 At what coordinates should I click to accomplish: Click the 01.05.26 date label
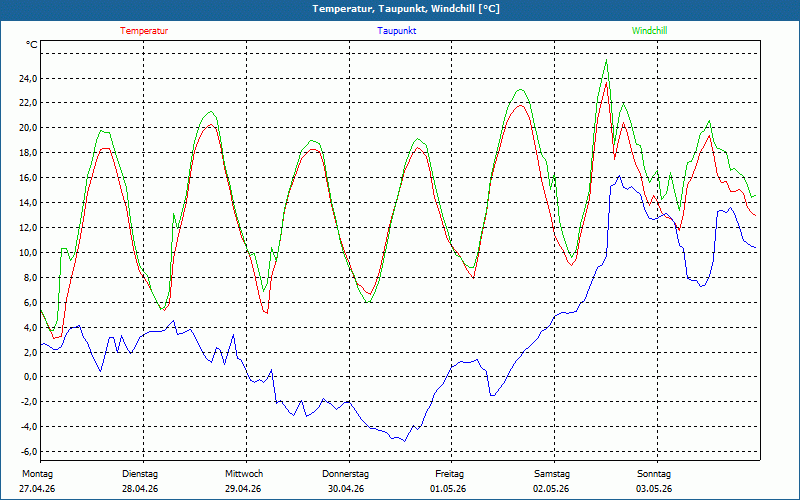tap(449, 489)
